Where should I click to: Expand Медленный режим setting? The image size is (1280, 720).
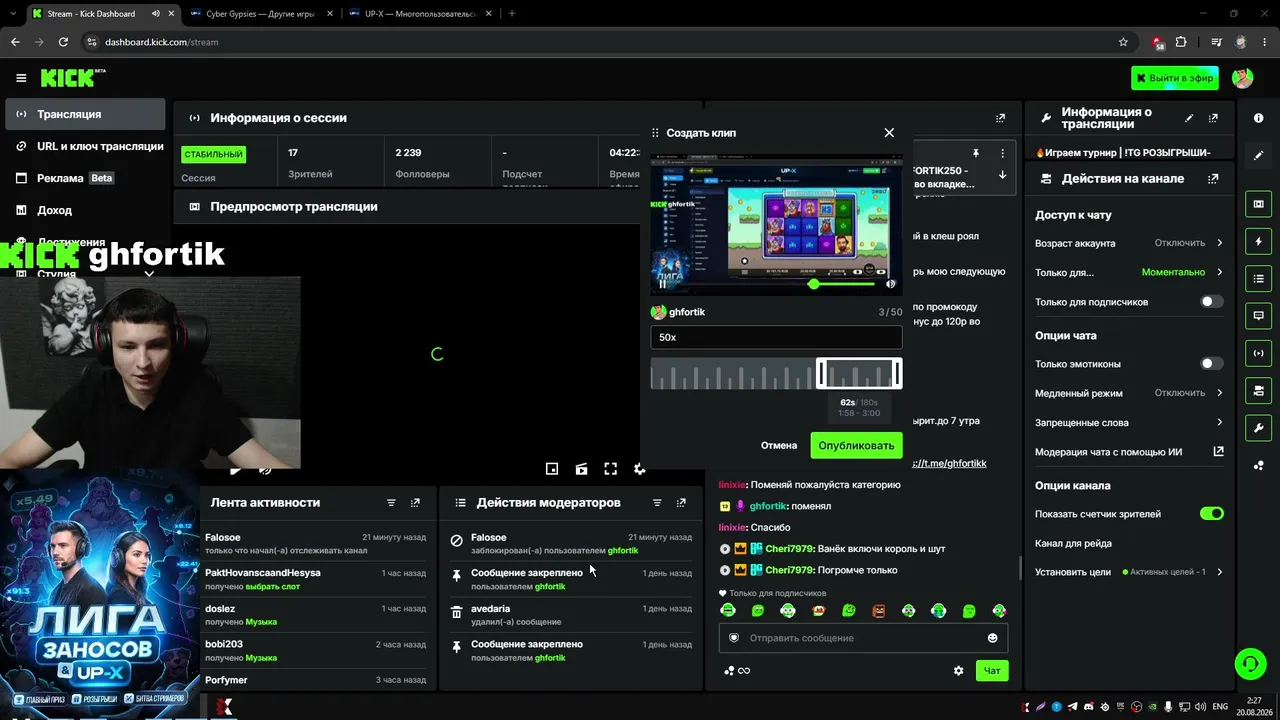(x=1129, y=393)
